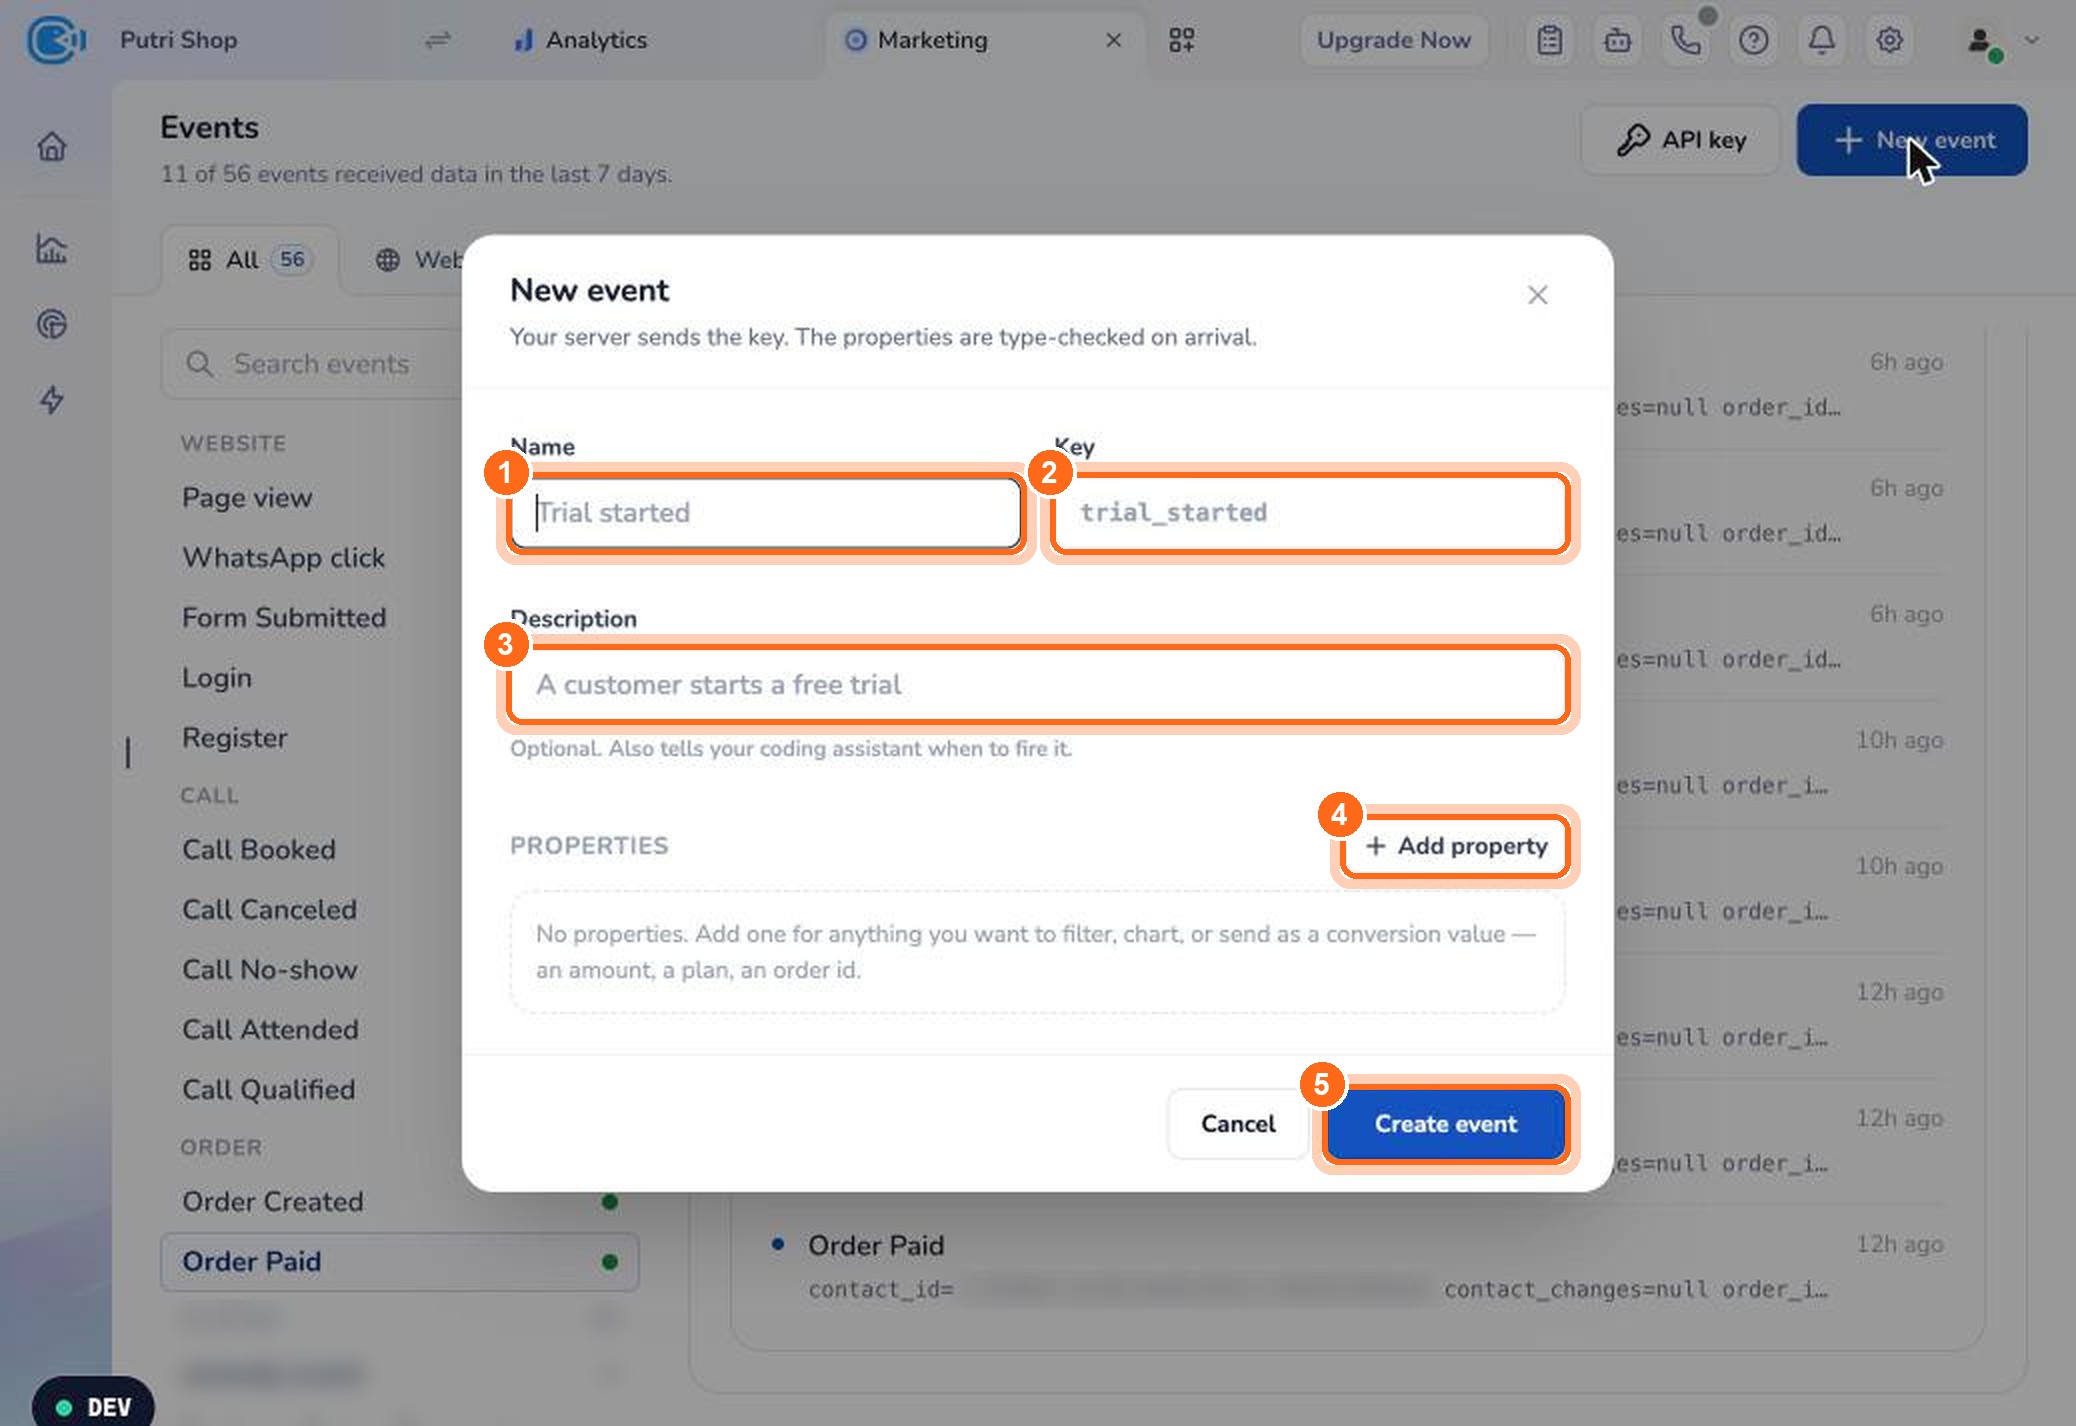The height and width of the screenshot is (1426, 2076).
Task: Click Cancel in the New event dialog
Action: (1238, 1124)
